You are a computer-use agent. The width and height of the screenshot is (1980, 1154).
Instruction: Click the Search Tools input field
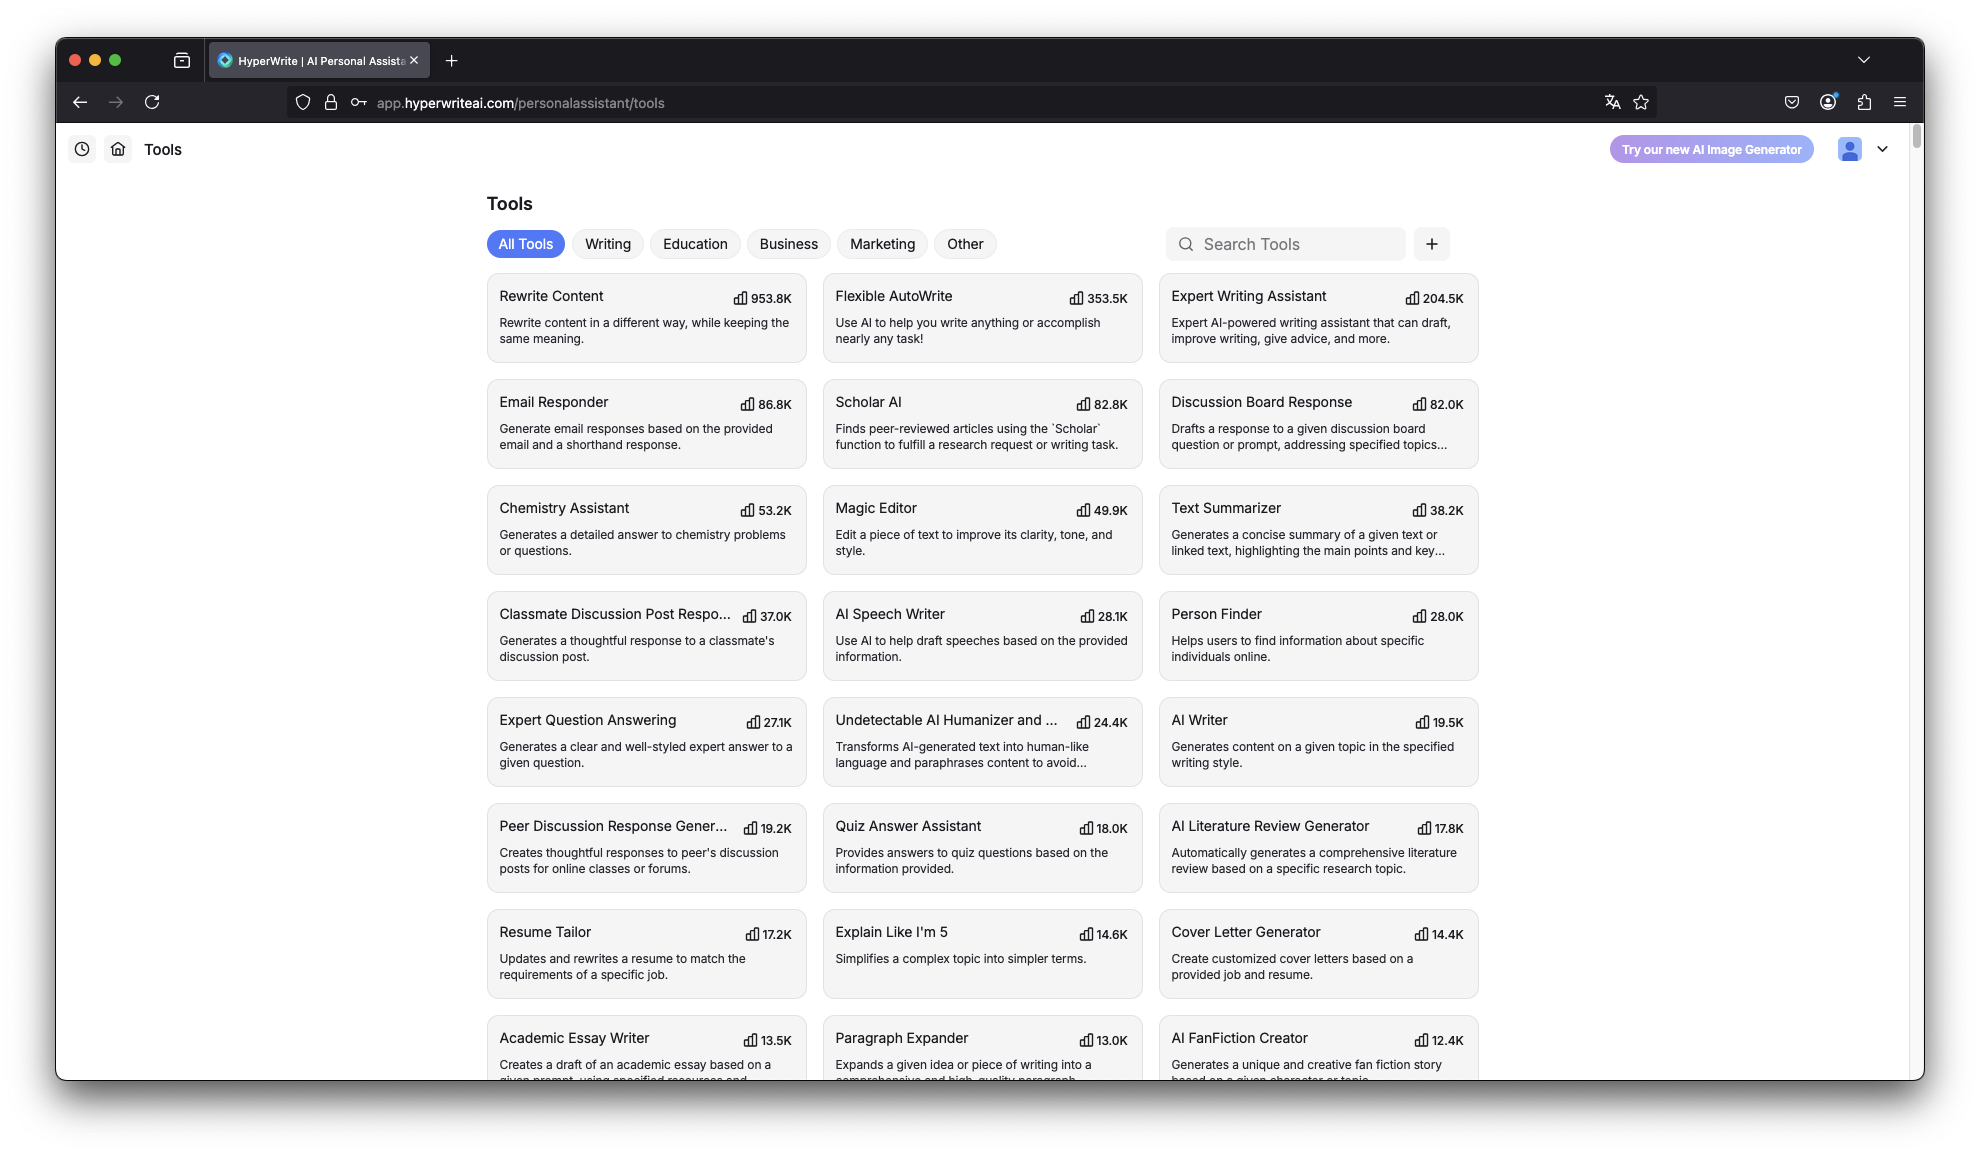coord(1296,244)
